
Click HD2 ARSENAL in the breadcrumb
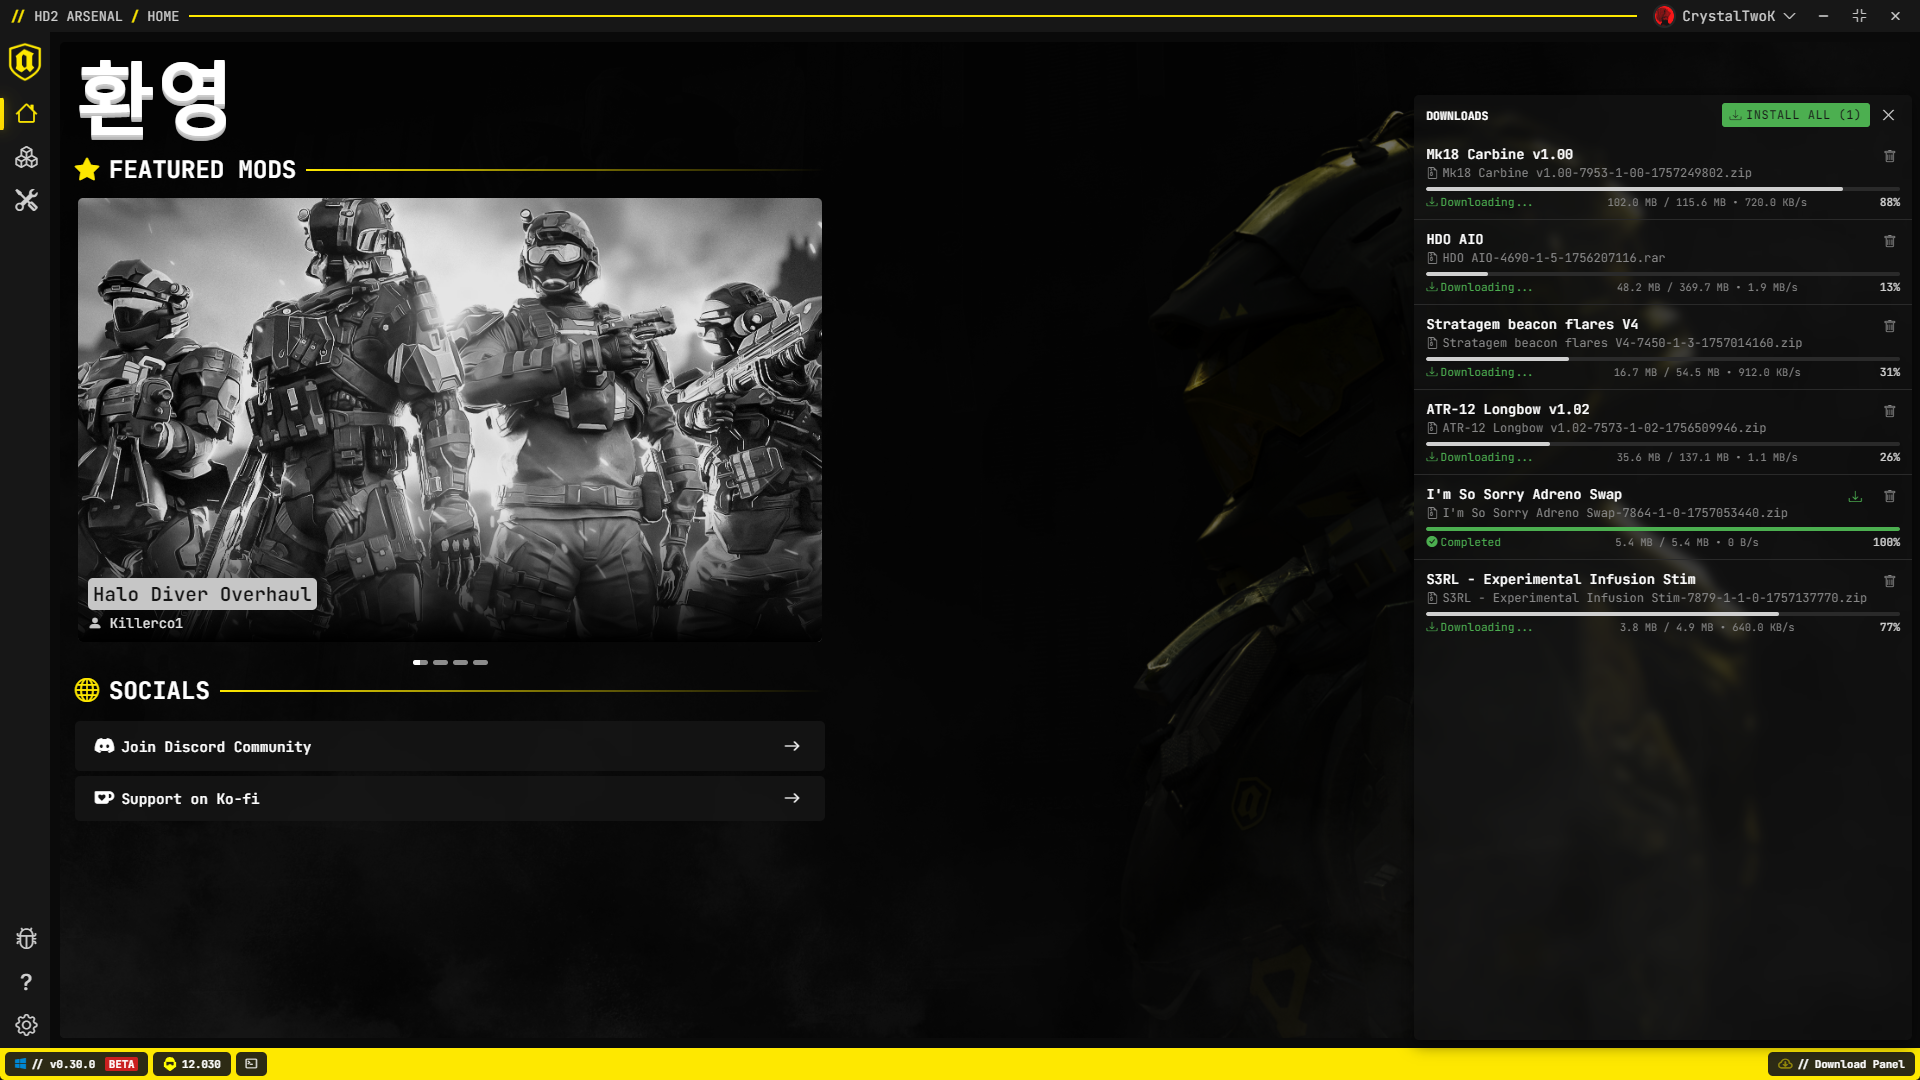(77, 16)
